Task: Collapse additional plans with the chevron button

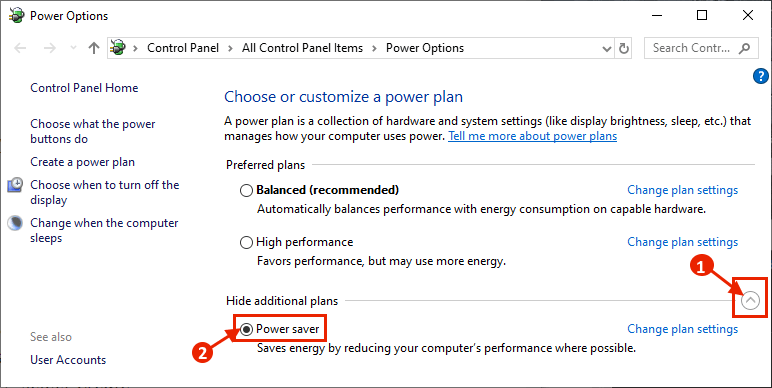Action: coord(750,300)
